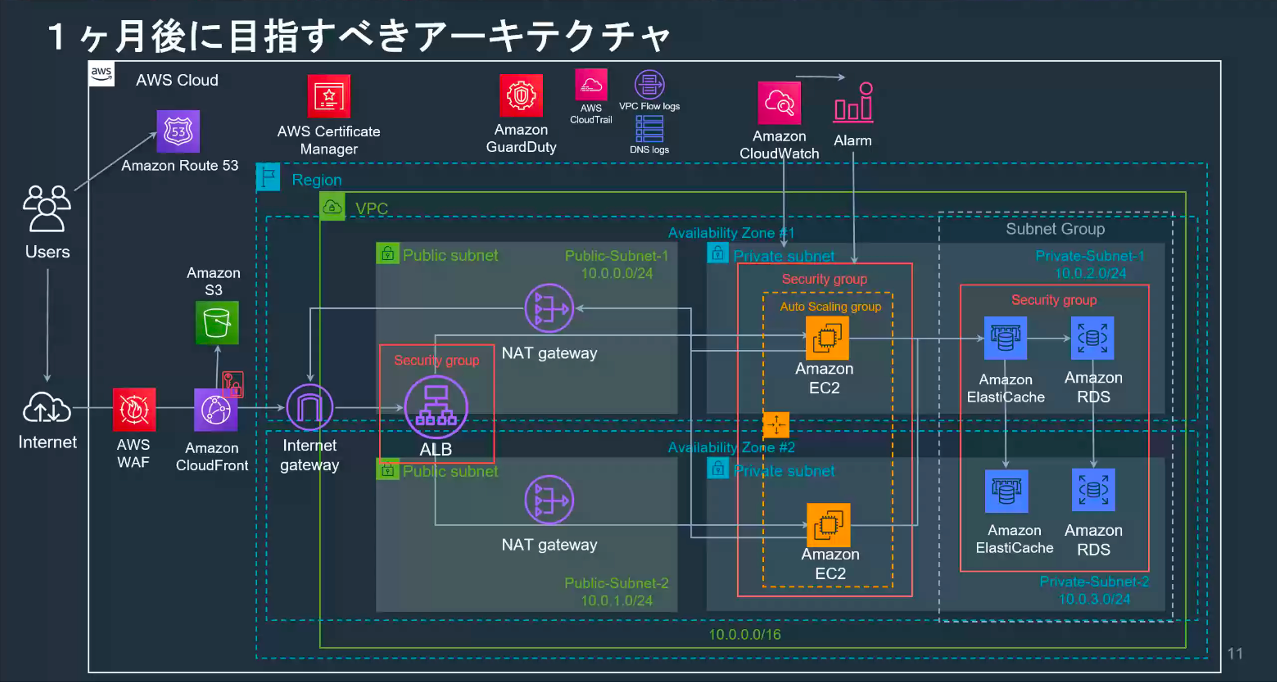Select the orange Auto Scaling arrows icon

776,425
